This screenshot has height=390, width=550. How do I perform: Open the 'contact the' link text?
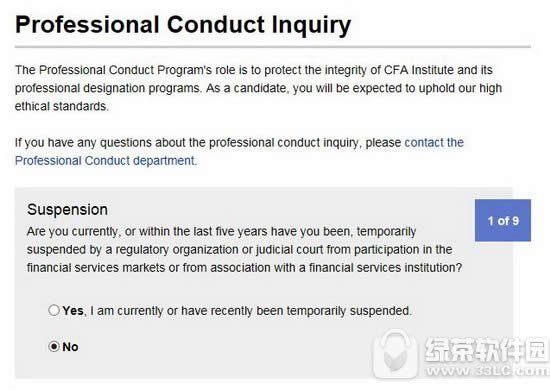434,143
